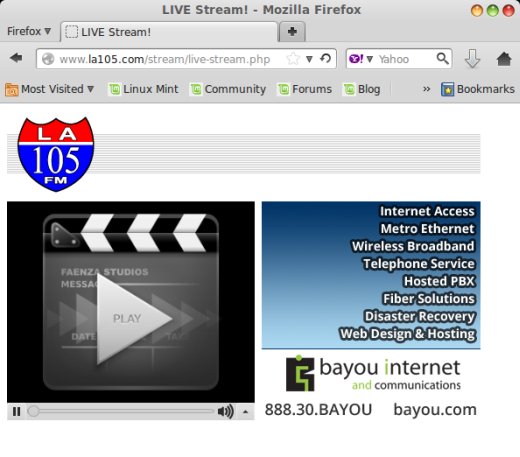The height and width of the screenshot is (457, 520).
Task: Click the Internet Access ad text
Action: point(427,211)
